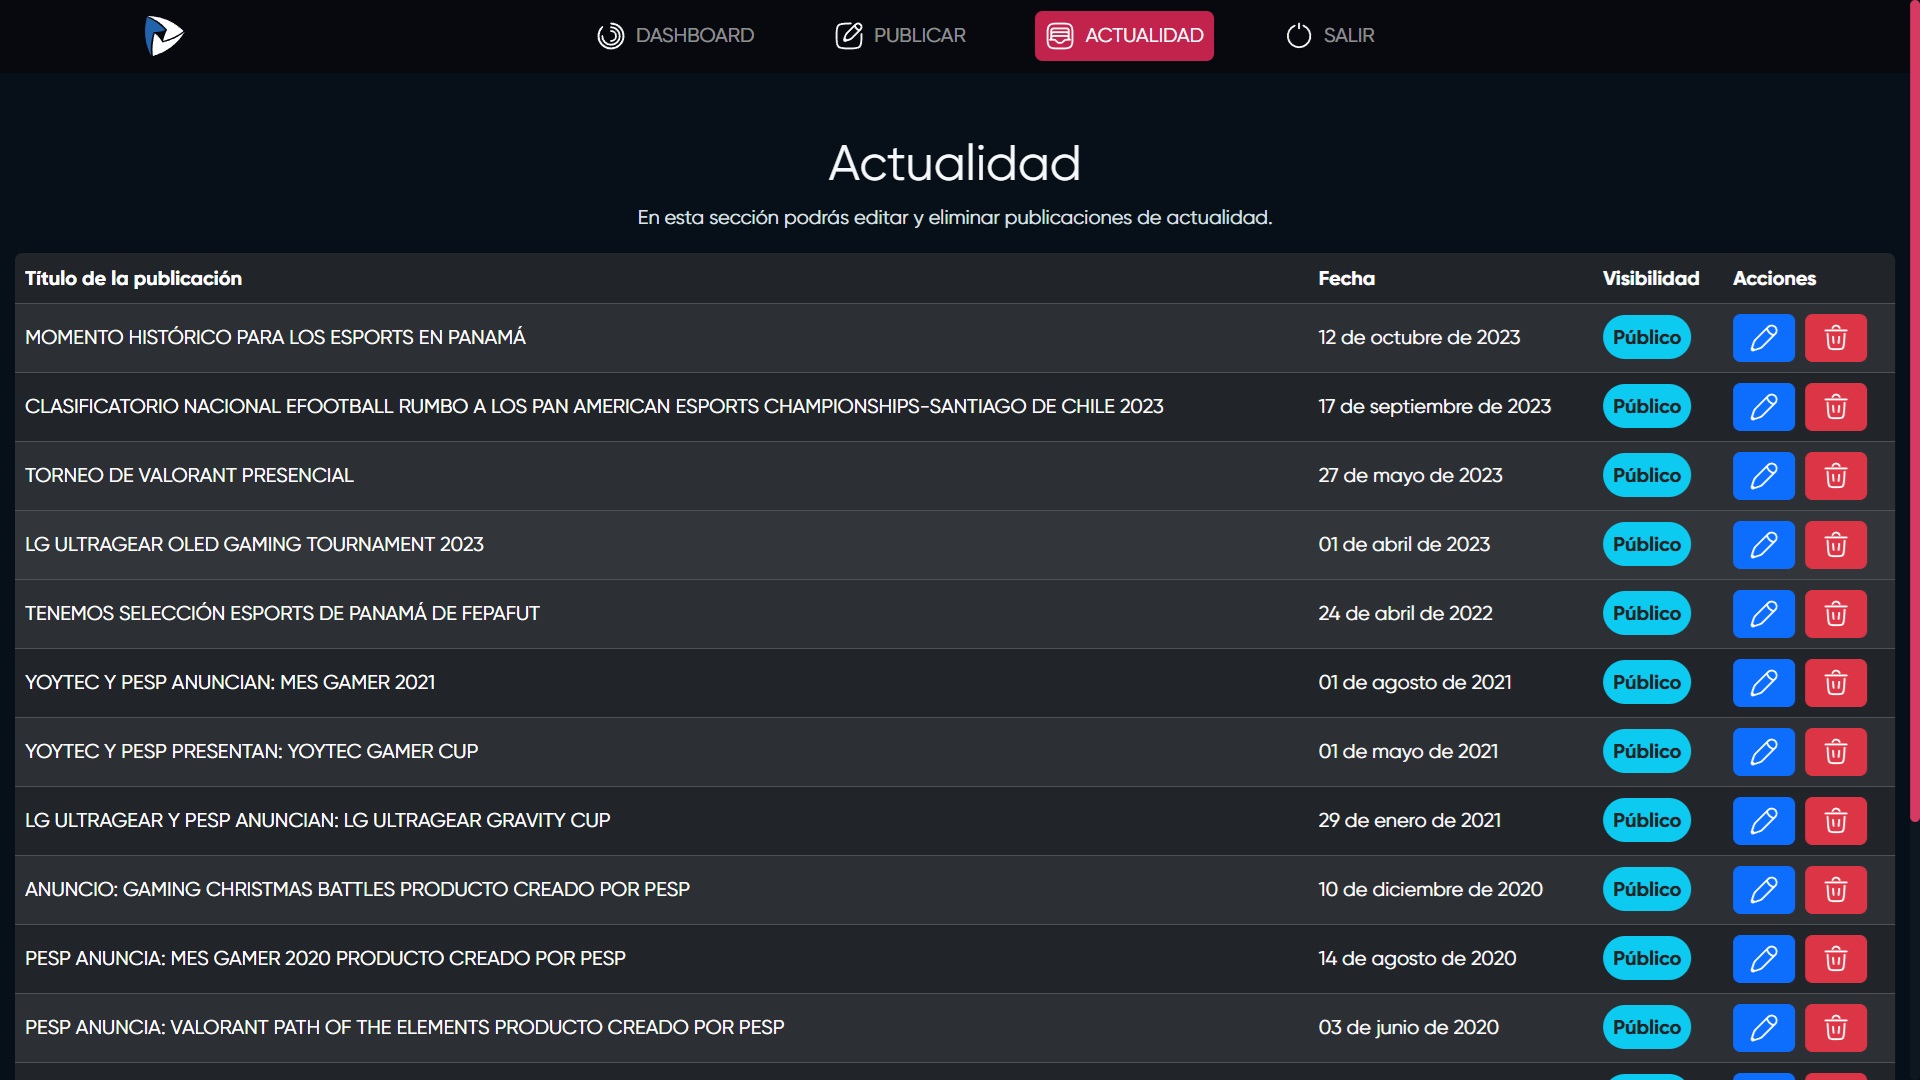The image size is (1920, 1080).
Task: Click date '12 de octubre de 2023'
Action: [x=1419, y=338]
